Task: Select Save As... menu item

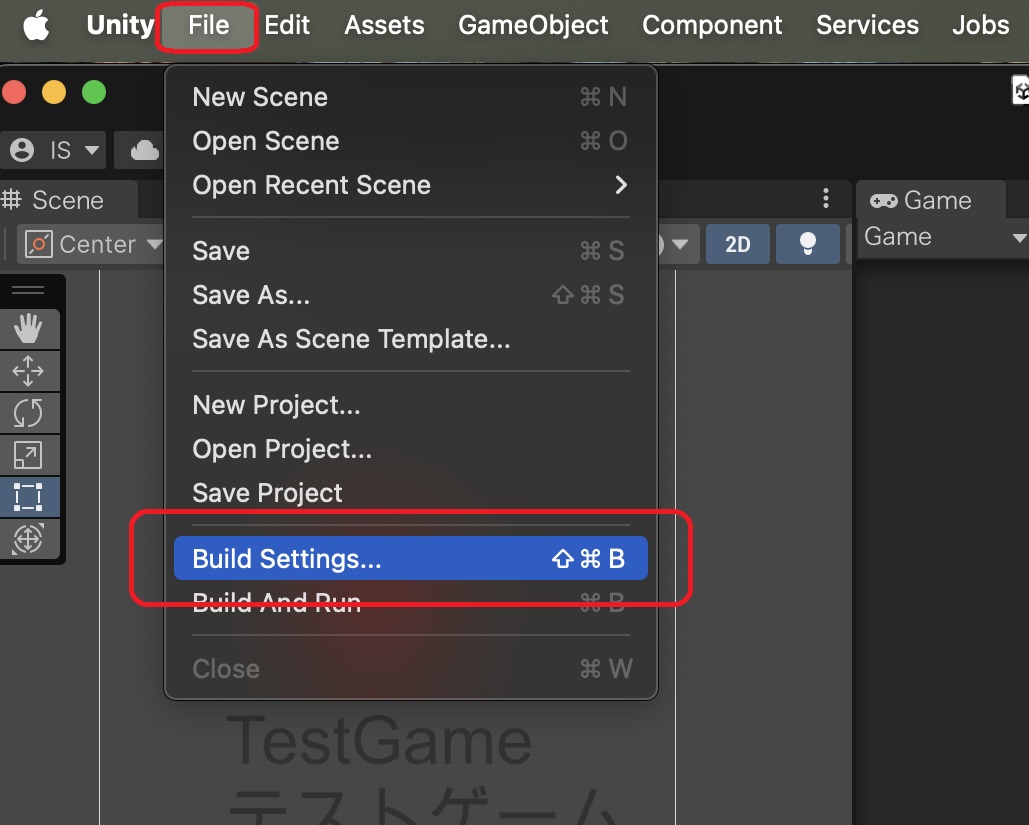Action: (410, 295)
